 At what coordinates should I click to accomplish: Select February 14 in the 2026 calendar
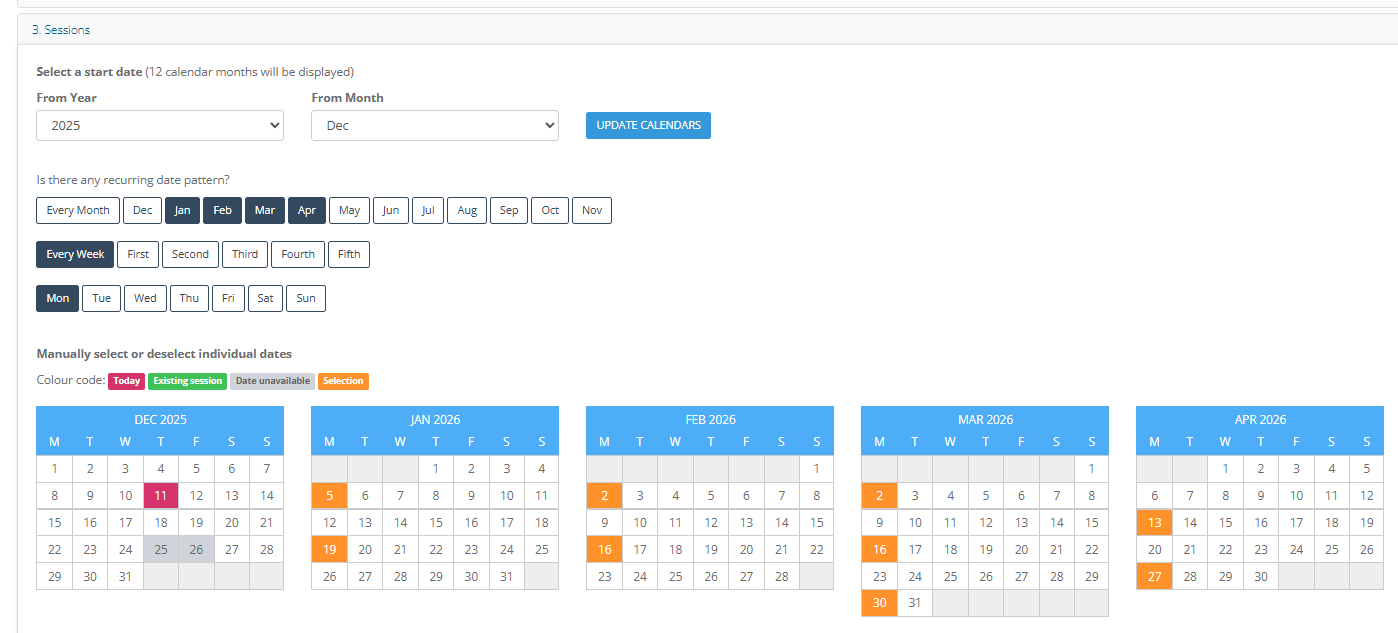click(x=781, y=522)
